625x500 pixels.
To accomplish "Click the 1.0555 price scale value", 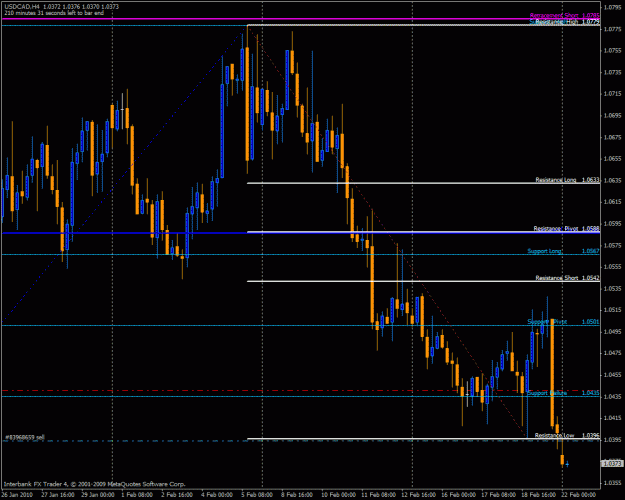I will [x=612, y=267].
